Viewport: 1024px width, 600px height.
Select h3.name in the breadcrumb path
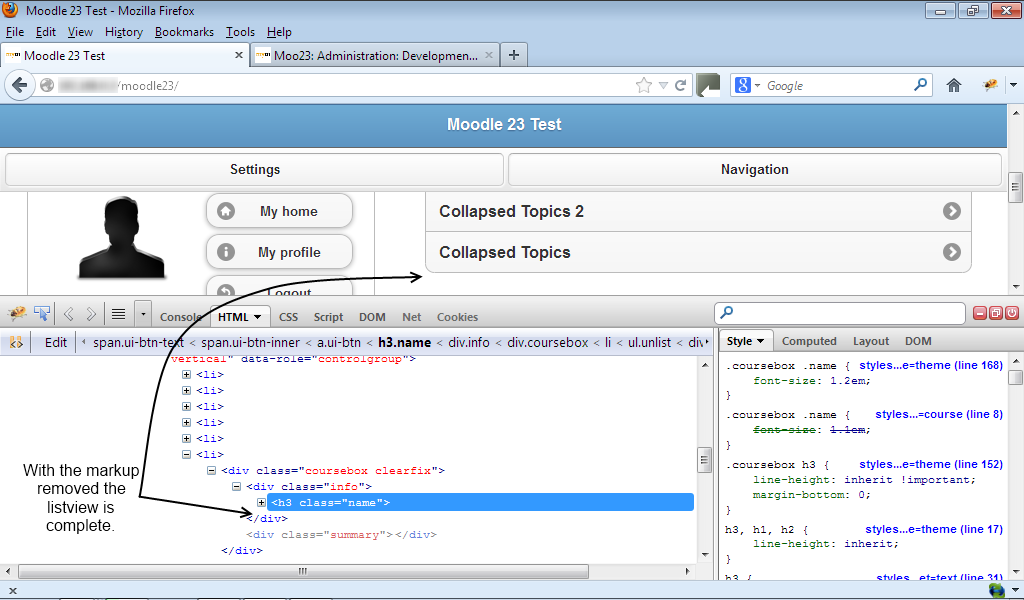404,342
